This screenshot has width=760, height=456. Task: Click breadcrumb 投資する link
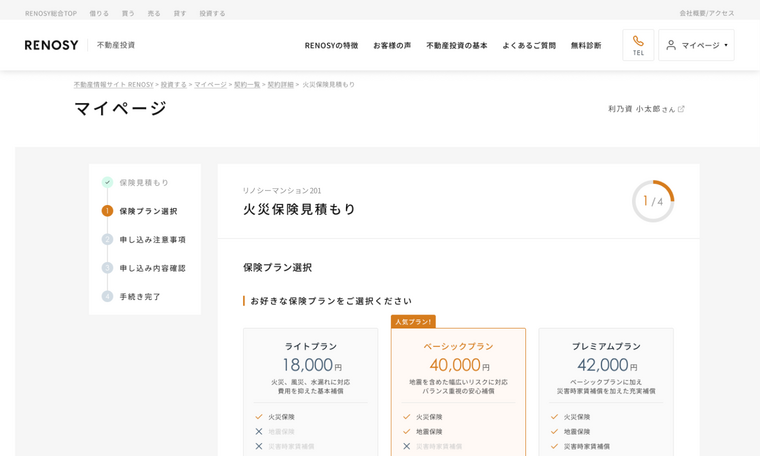point(174,85)
